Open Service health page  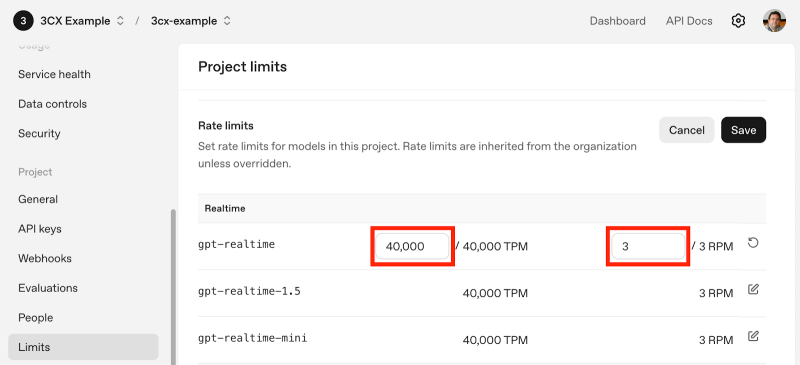click(54, 75)
